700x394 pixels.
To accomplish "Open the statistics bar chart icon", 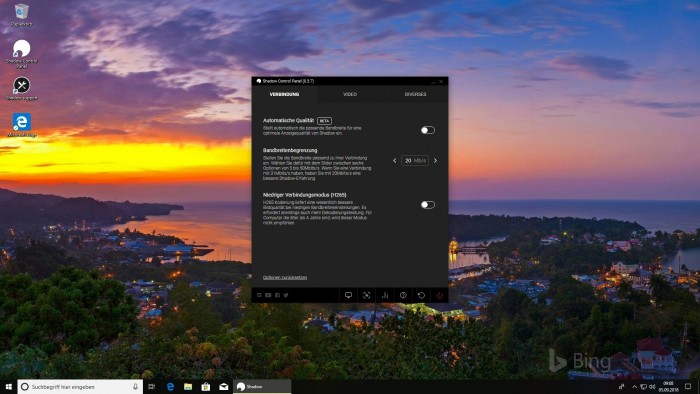I will tap(385, 295).
